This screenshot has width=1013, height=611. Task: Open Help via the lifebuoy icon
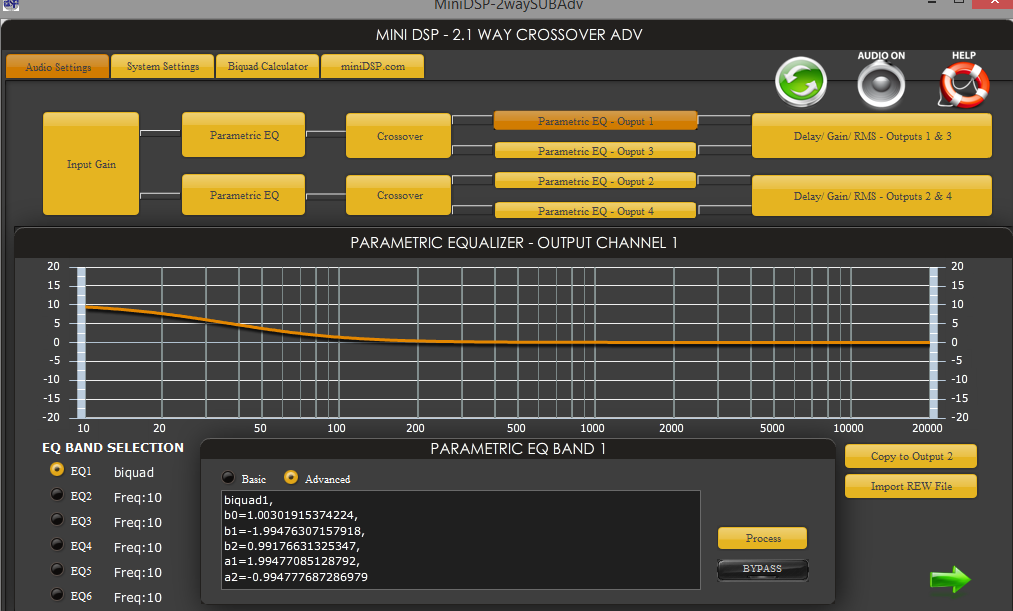tap(963, 85)
